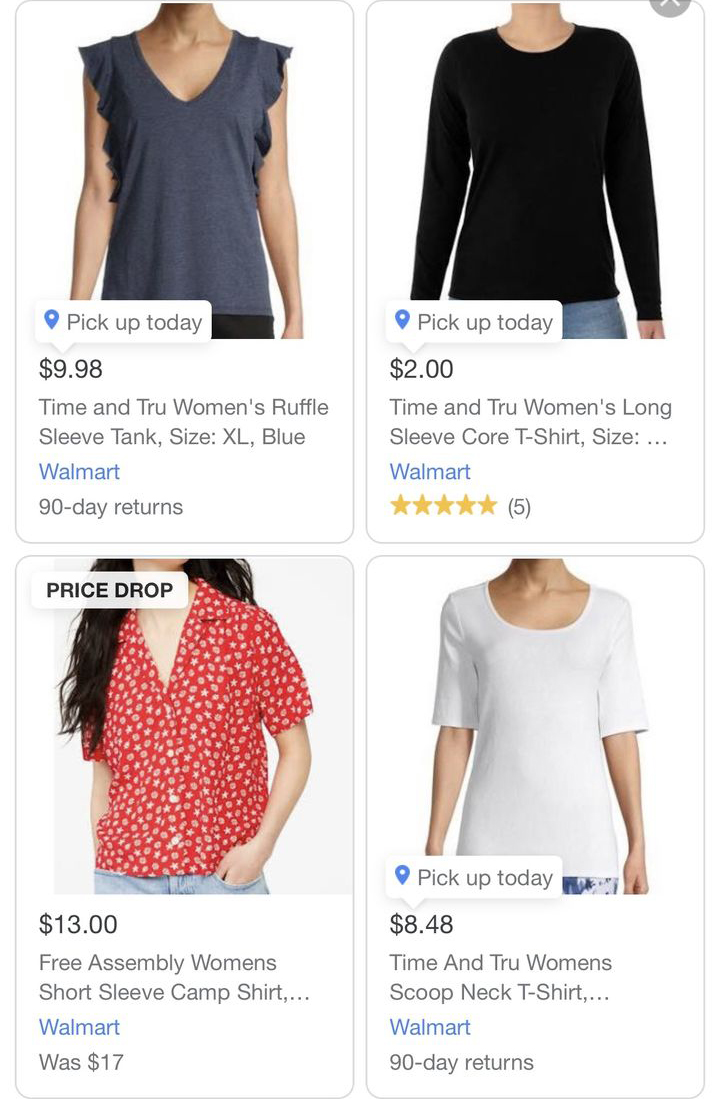Tap location pin on black long sleeve shirt

pos(403,321)
